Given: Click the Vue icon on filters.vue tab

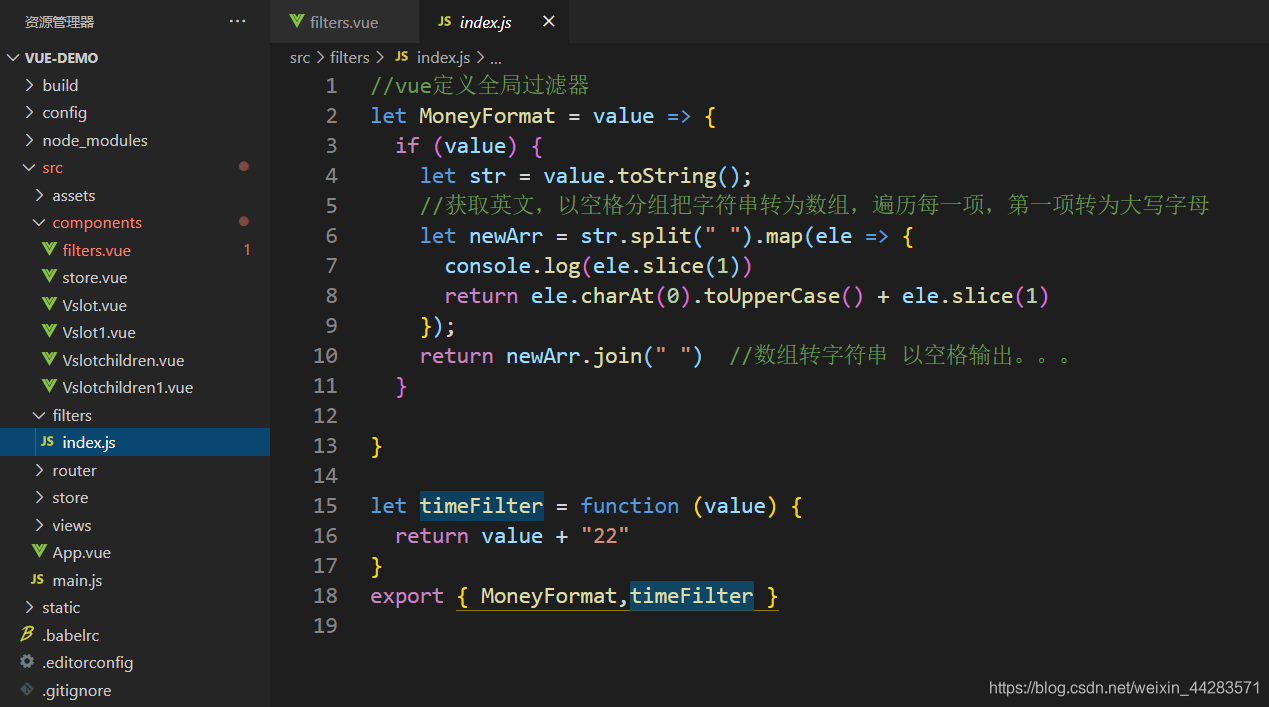Looking at the screenshot, I should pyautogui.click(x=296, y=21).
